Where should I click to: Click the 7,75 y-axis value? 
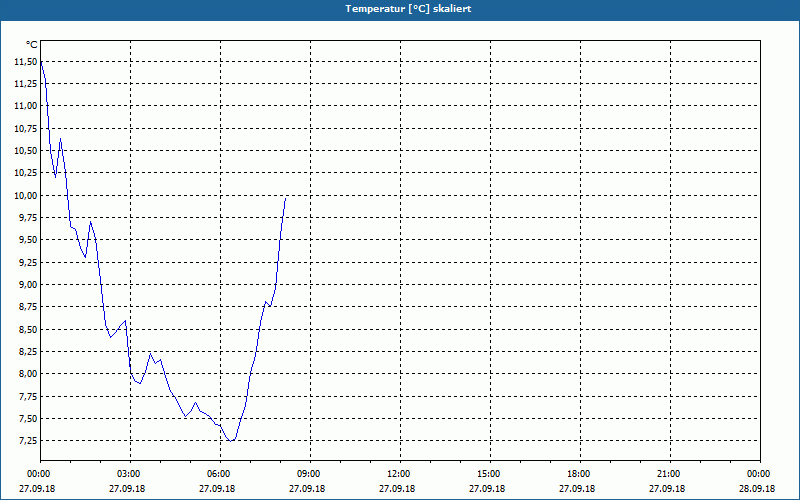[28, 396]
